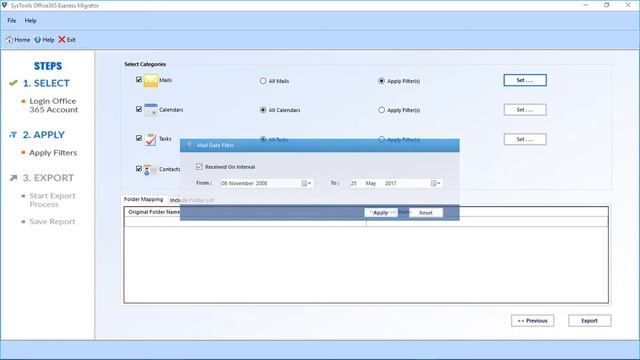Viewport: 640px width, 360px height.
Task: Uncheck the Tasks category checkbox
Action: tap(139, 138)
